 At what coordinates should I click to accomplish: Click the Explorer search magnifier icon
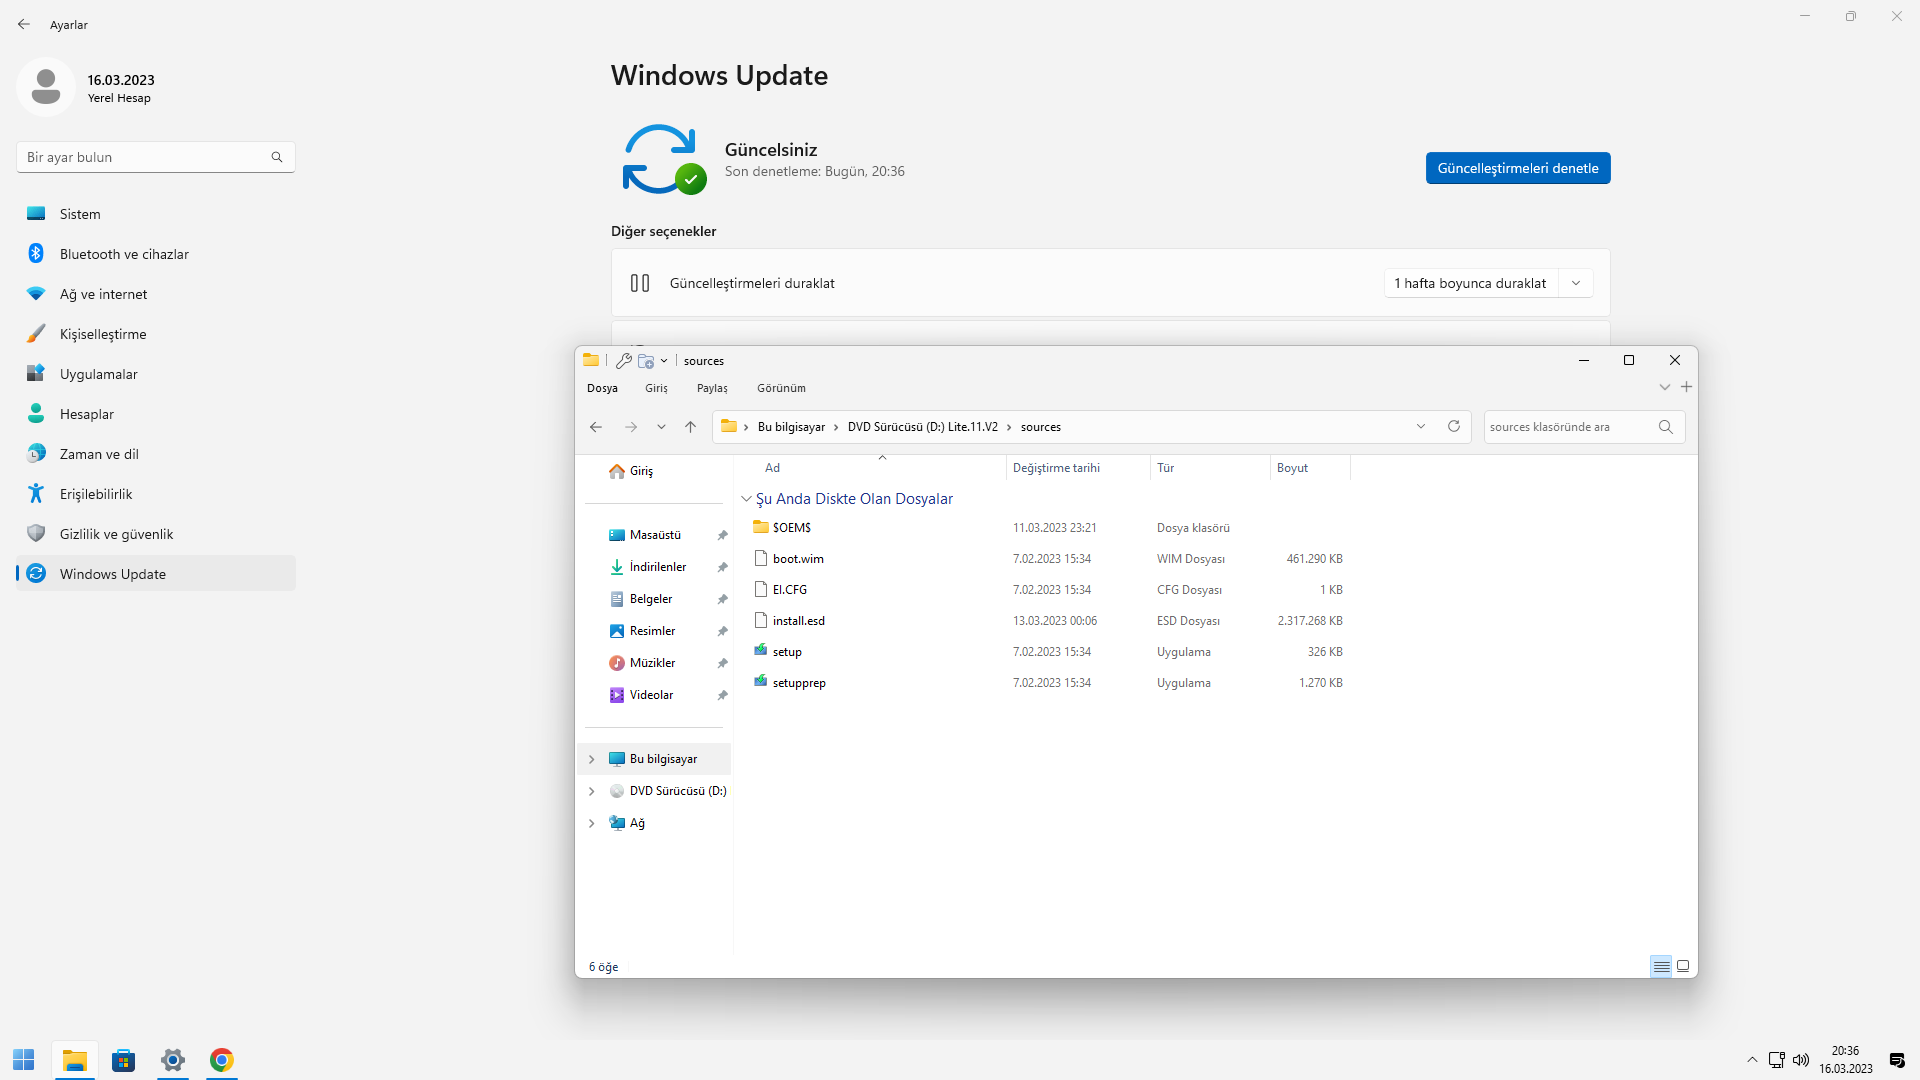pos(1666,427)
